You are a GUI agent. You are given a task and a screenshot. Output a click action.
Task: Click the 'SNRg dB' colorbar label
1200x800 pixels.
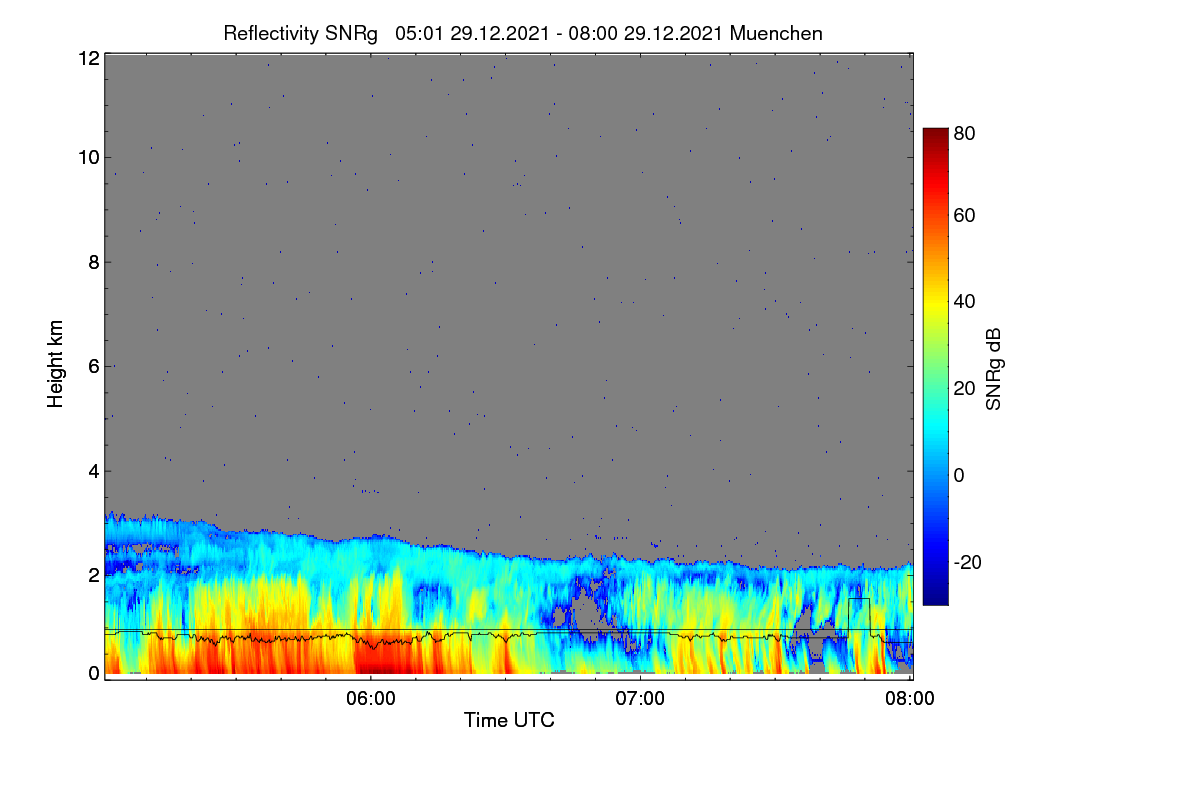(x=993, y=367)
